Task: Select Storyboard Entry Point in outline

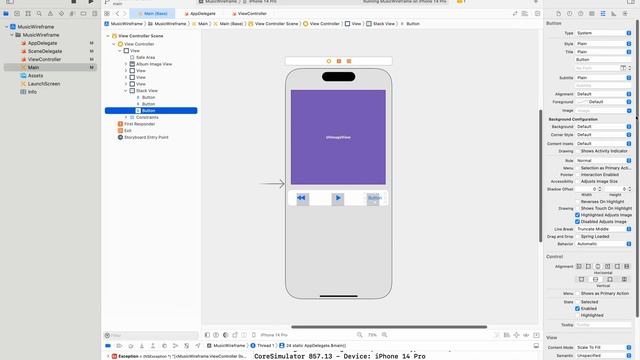Action: pos(146,137)
